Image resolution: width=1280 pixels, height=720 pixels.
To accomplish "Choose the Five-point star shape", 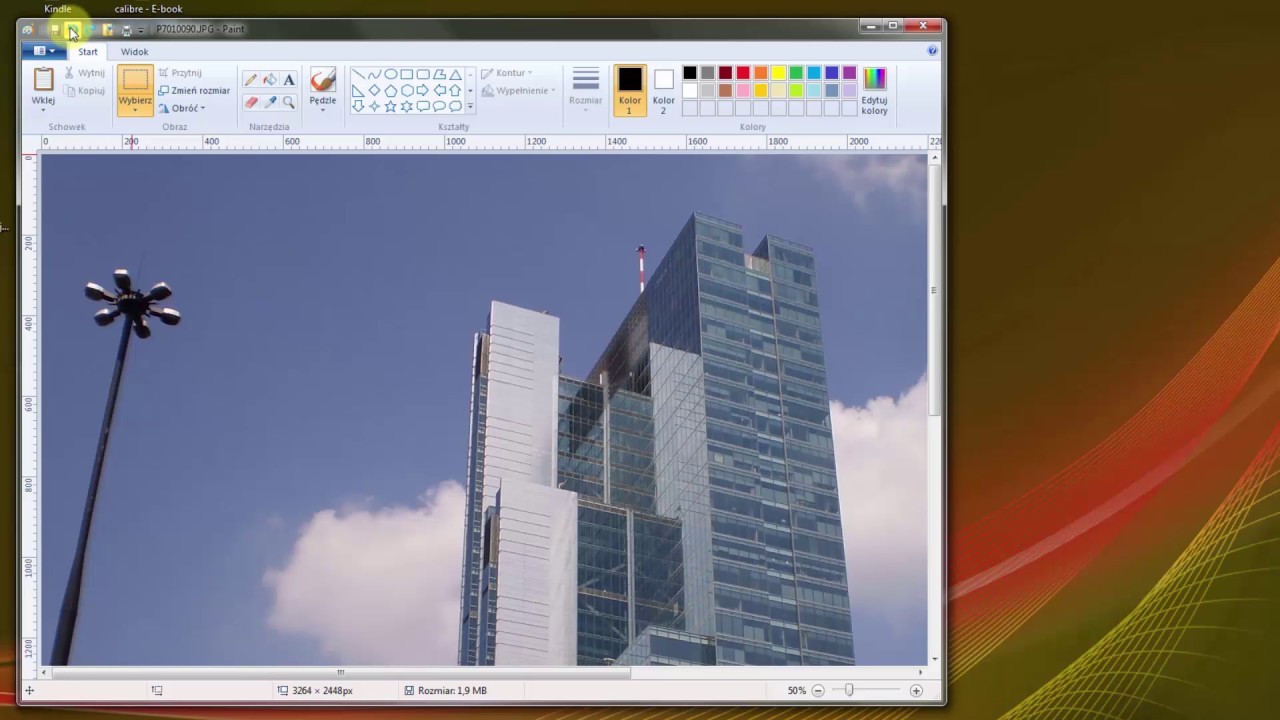I will [x=391, y=106].
